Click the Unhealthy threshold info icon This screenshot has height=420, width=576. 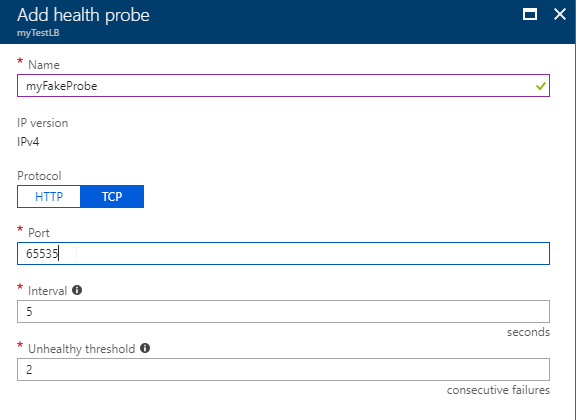coord(145,348)
